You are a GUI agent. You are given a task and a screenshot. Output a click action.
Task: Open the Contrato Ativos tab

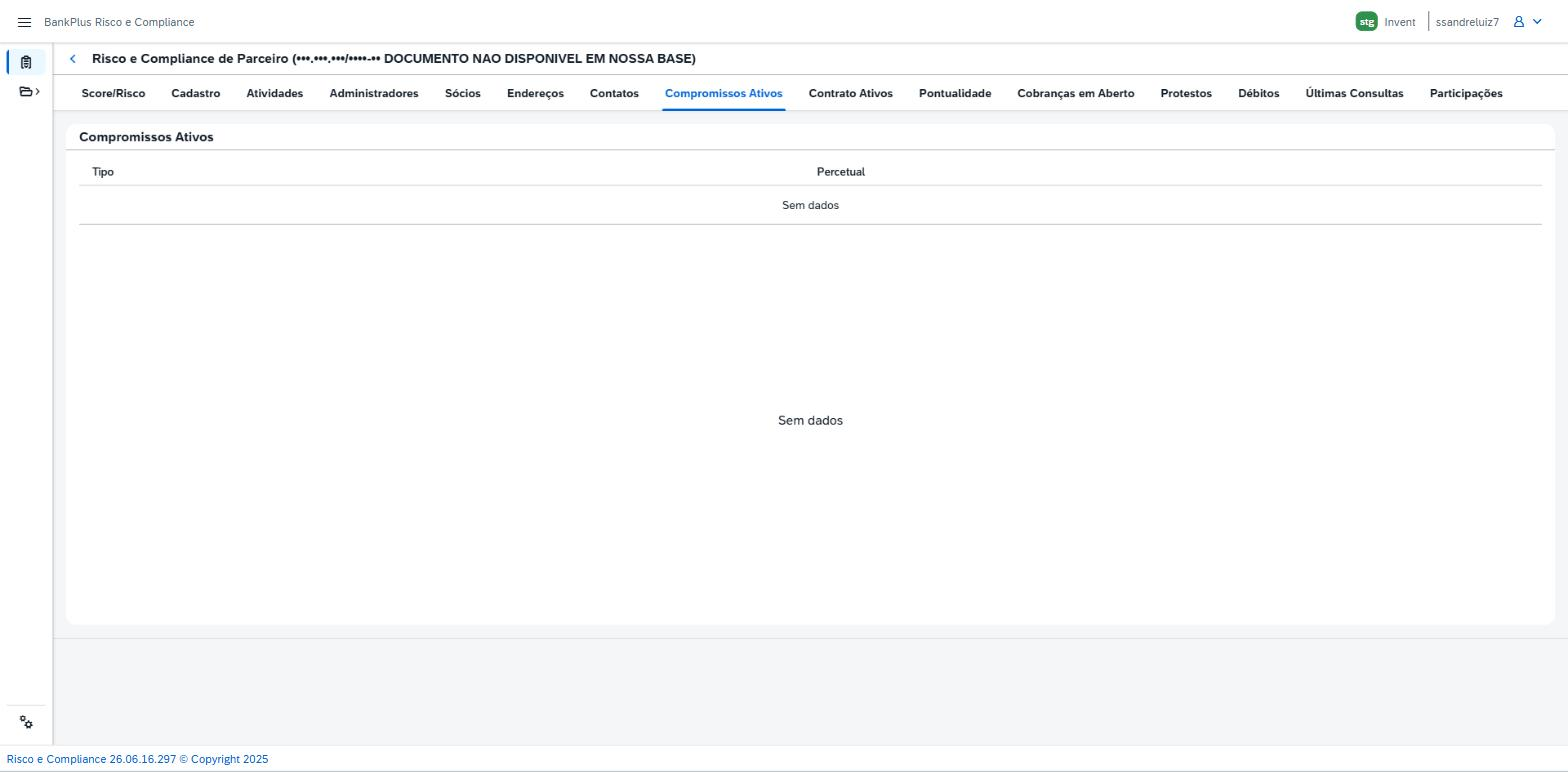coord(851,93)
